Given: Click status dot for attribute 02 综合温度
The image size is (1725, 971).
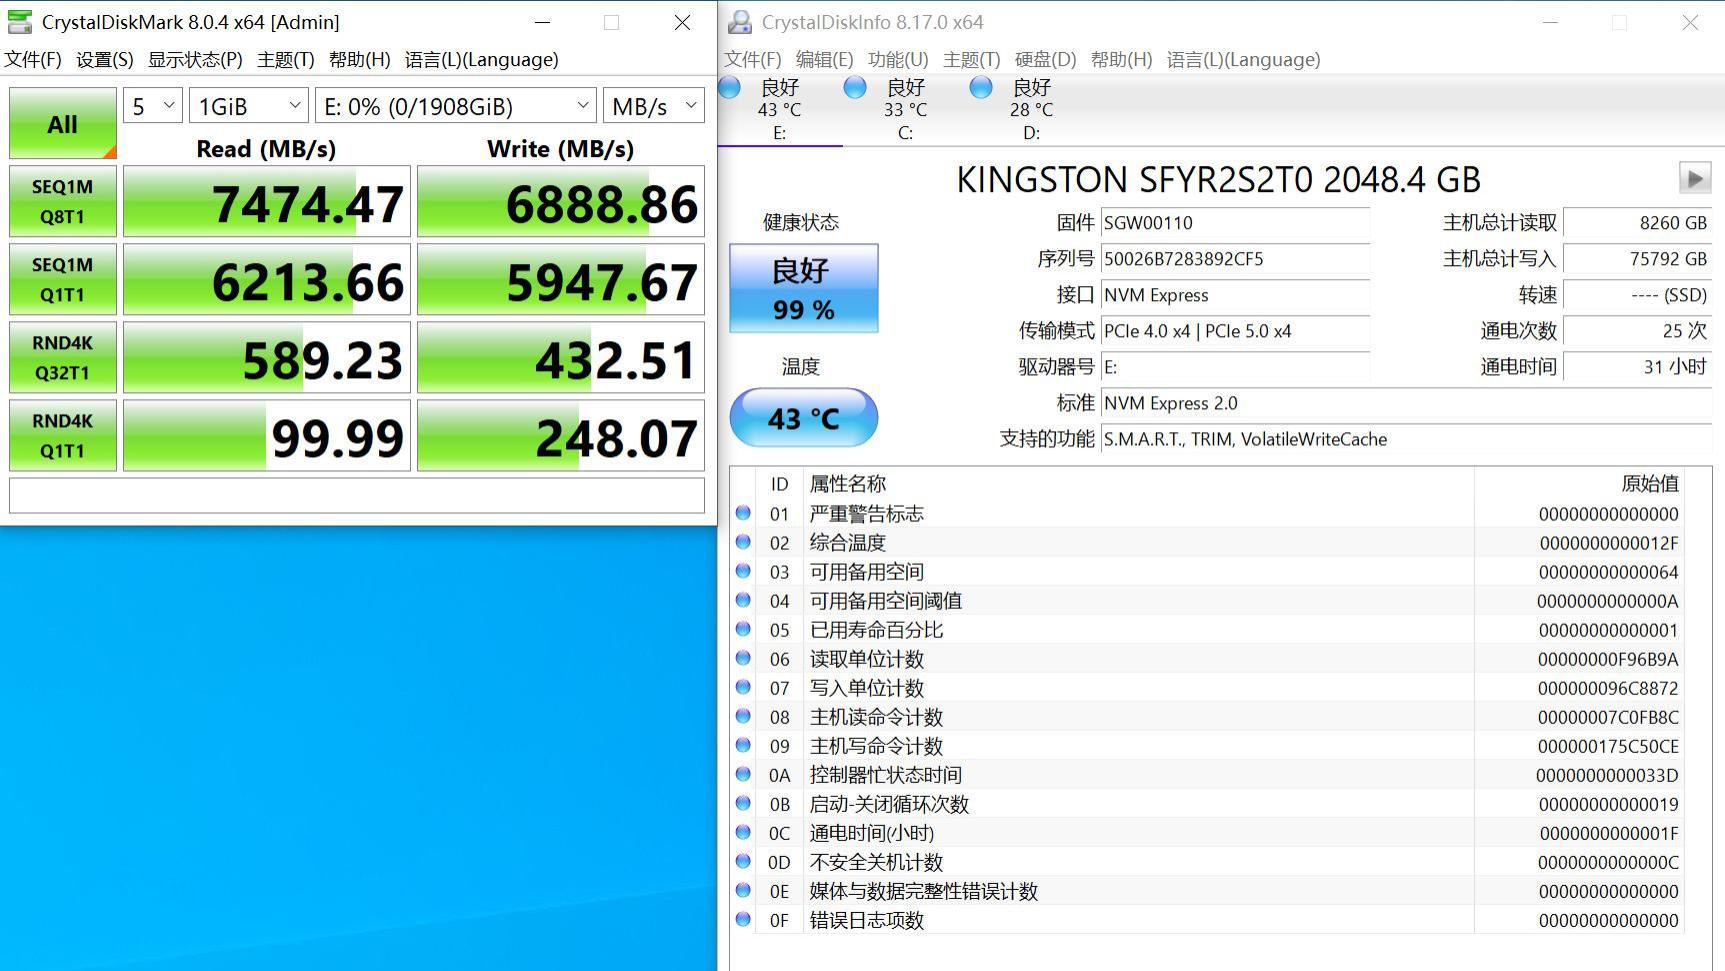Looking at the screenshot, I should [743, 542].
